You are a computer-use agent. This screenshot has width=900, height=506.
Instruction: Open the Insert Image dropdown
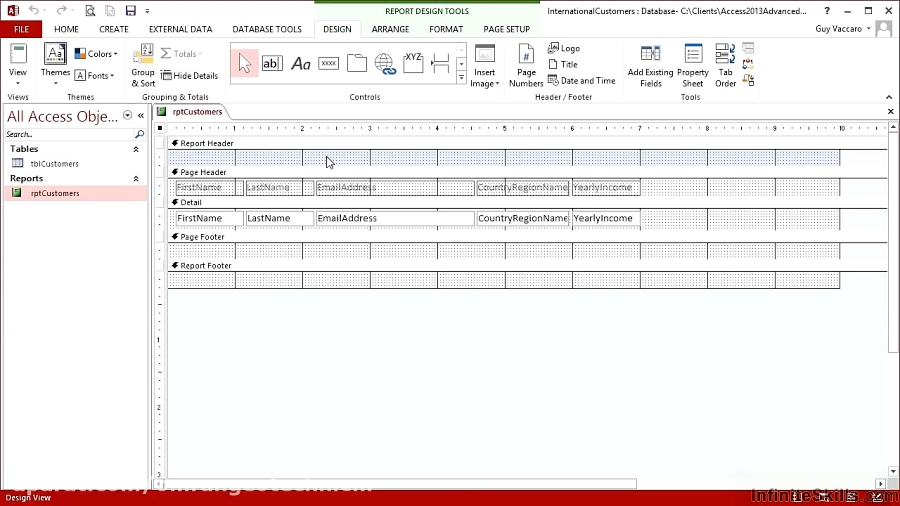click(484, 67)
